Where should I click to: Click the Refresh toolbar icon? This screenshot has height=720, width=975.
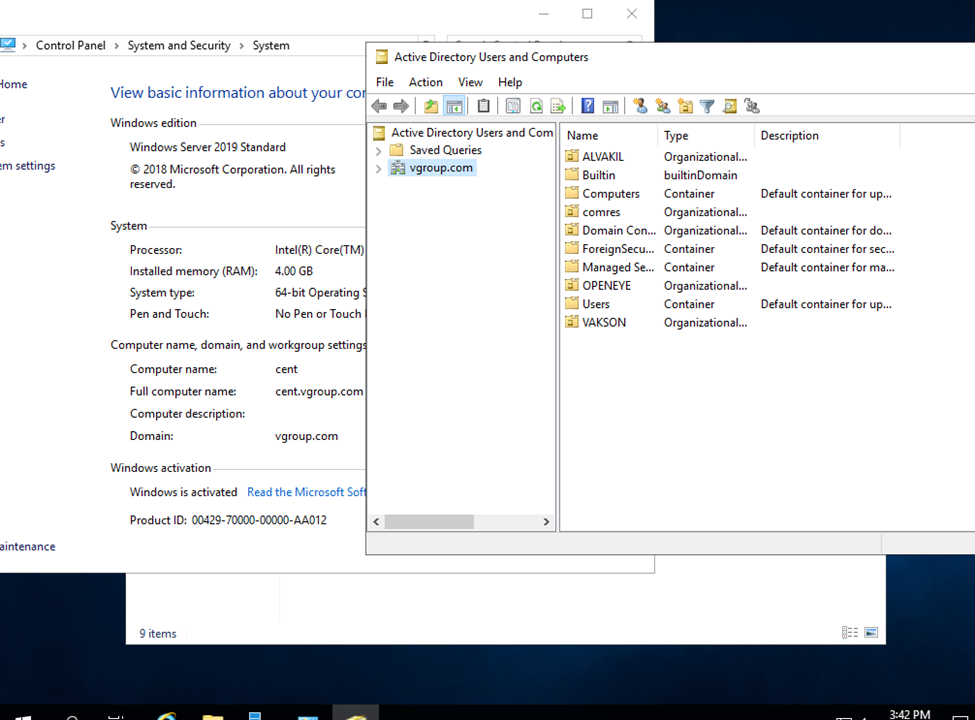pos(536,106)
